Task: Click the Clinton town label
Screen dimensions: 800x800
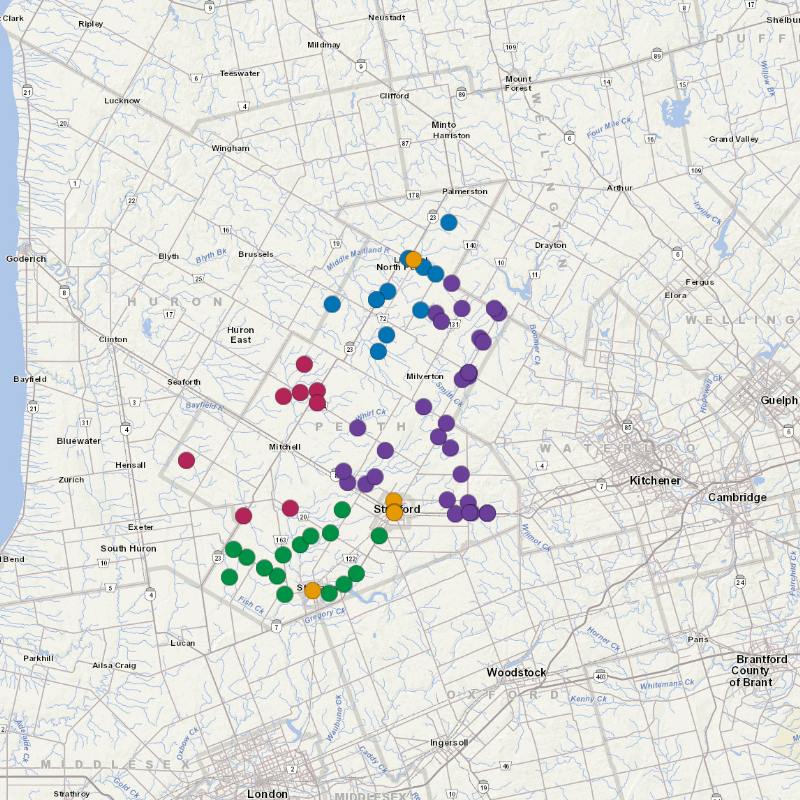Action: (113, 339)
